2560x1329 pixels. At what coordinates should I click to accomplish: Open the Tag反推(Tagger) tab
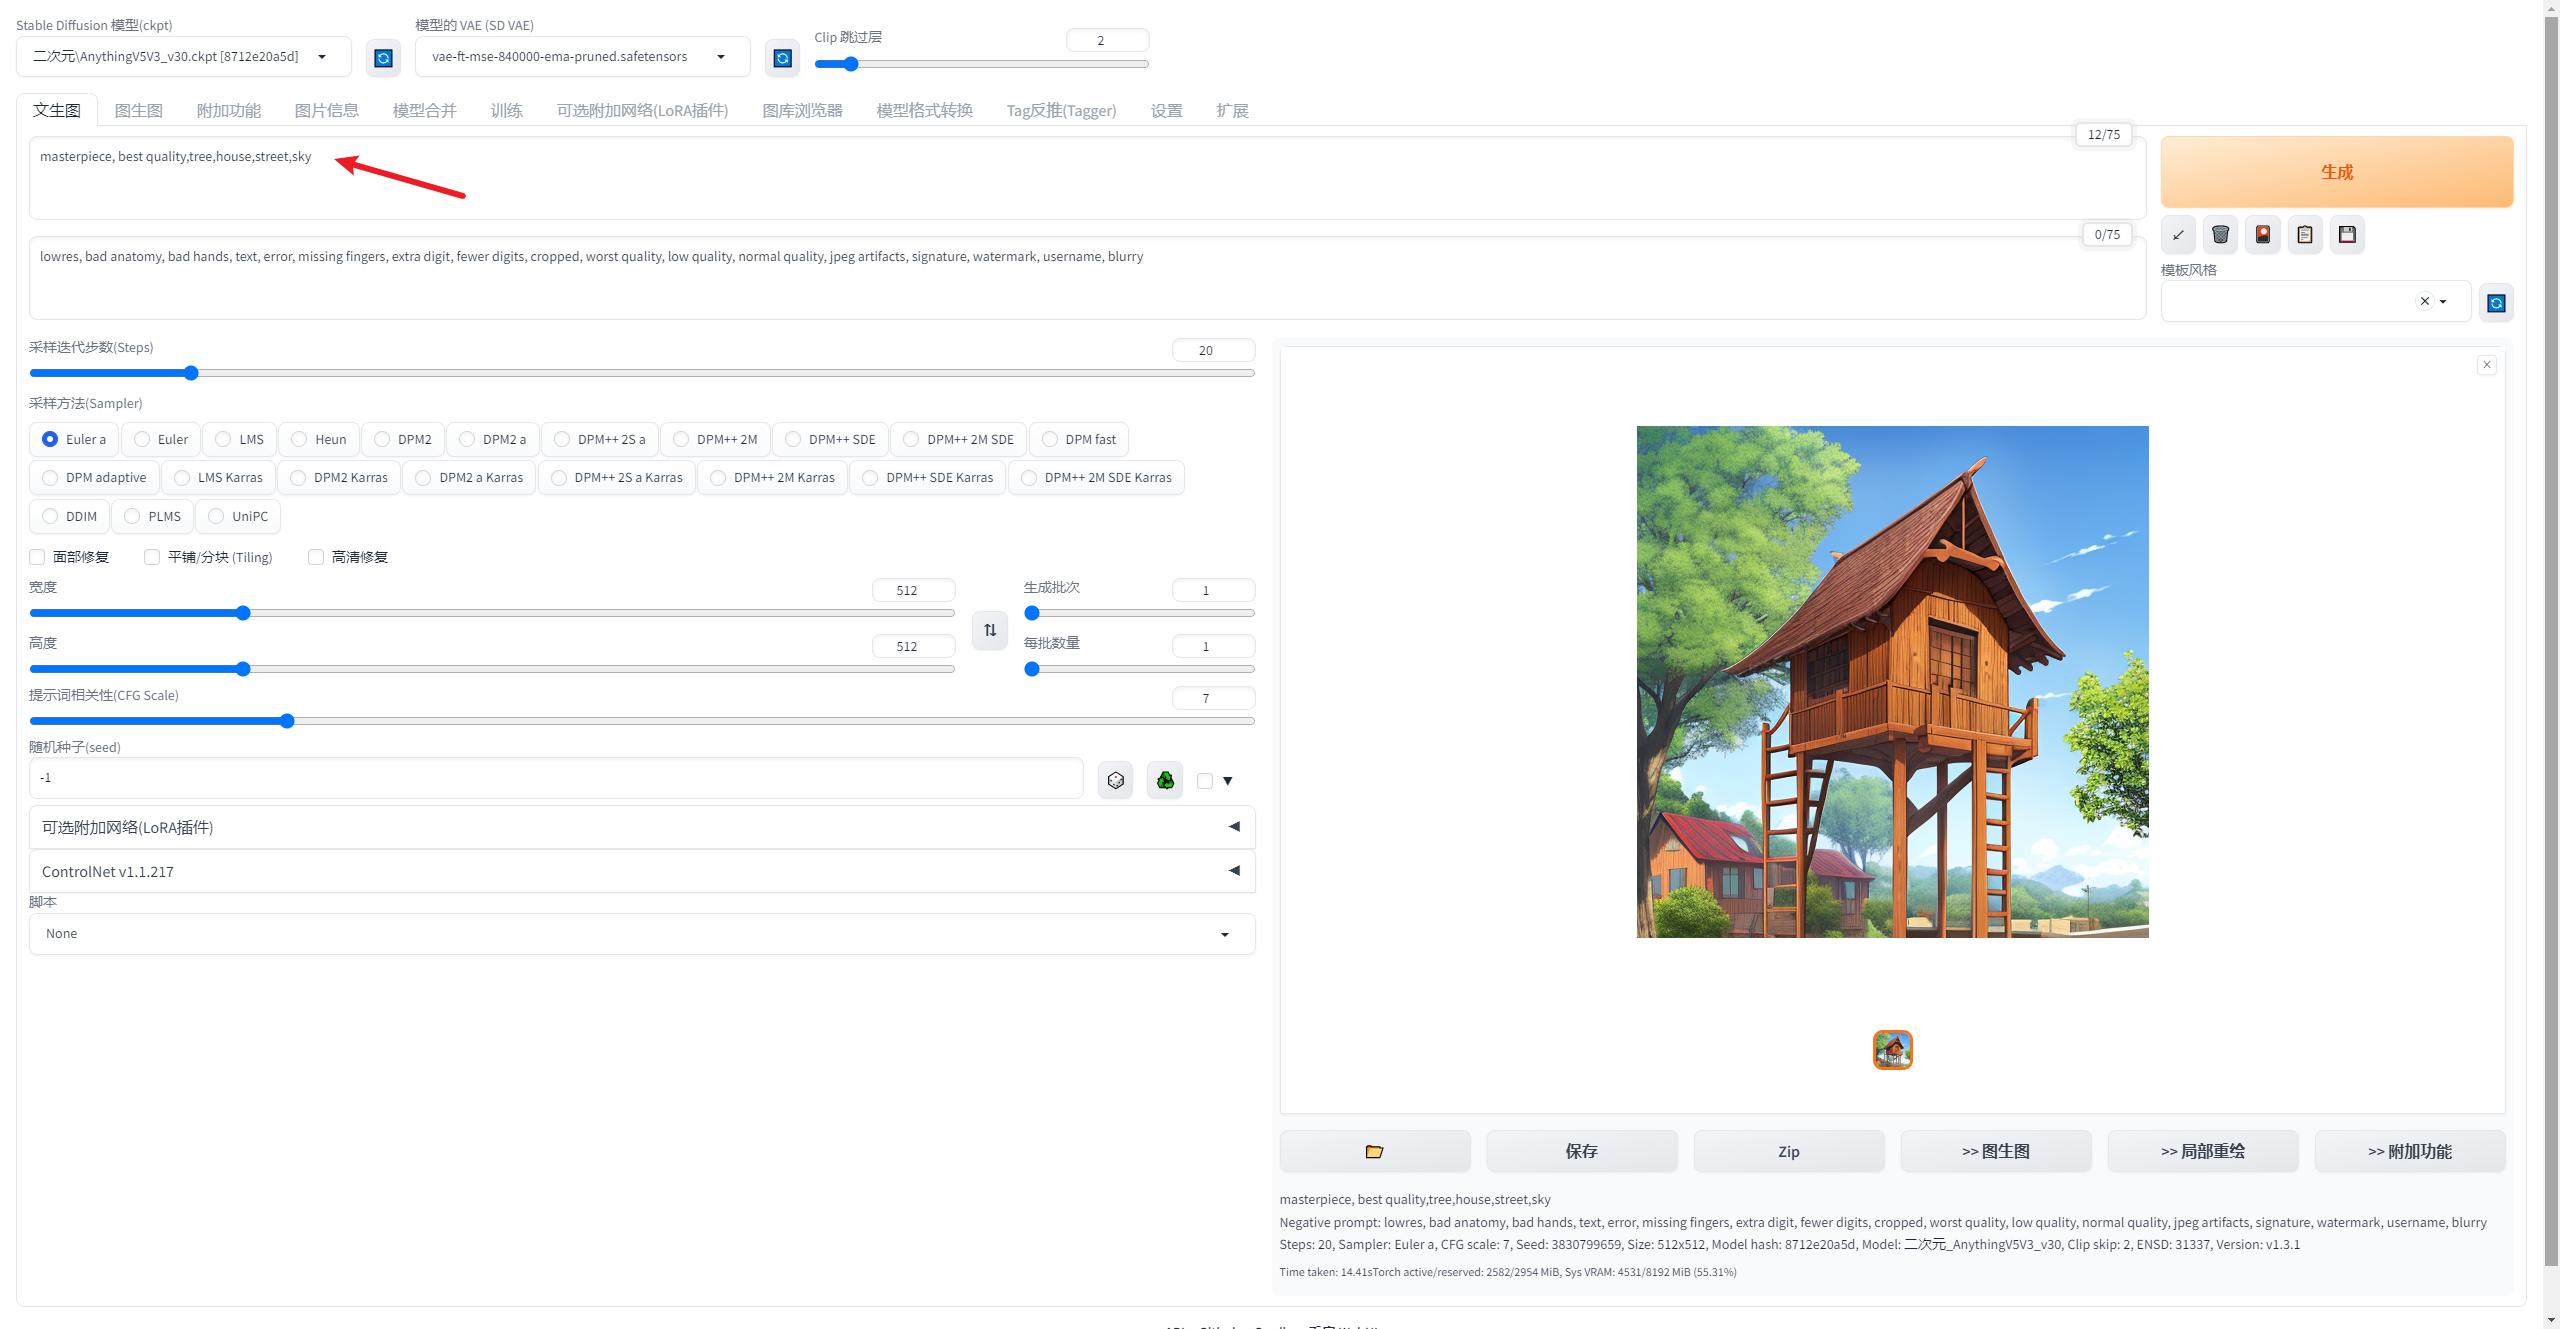(1060, 110)
